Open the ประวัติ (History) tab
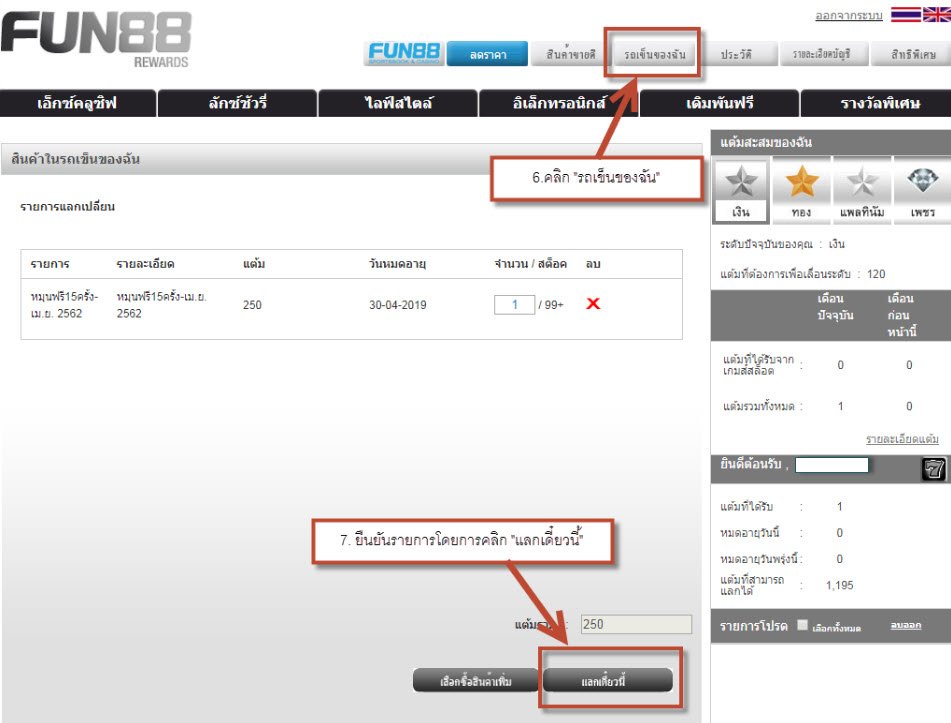951x723 pixels. pos(736,55)
